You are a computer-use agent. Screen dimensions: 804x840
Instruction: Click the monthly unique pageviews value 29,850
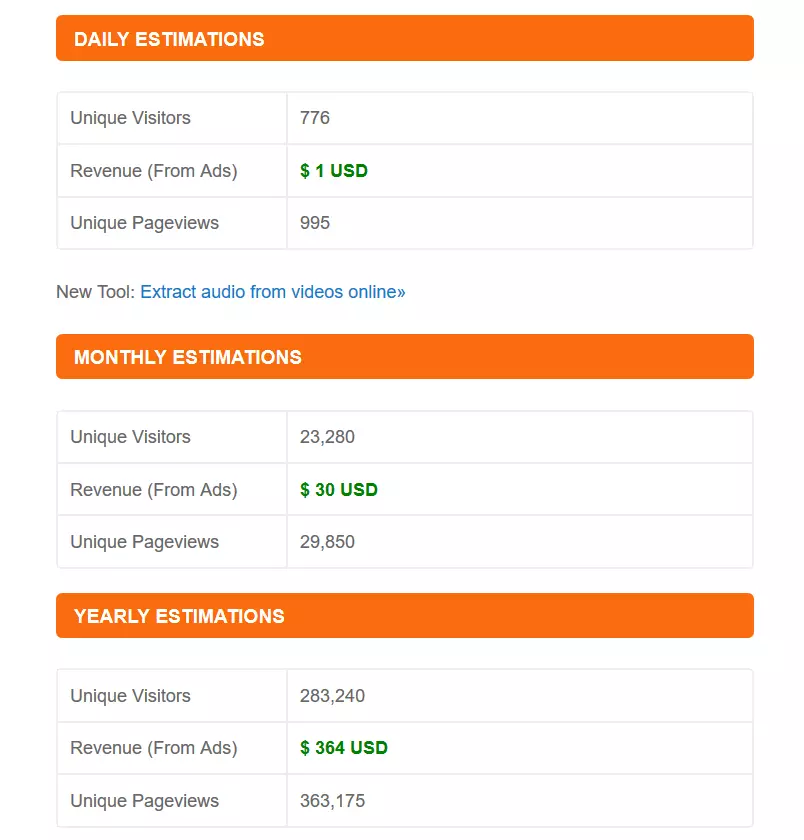click(327, 542)
